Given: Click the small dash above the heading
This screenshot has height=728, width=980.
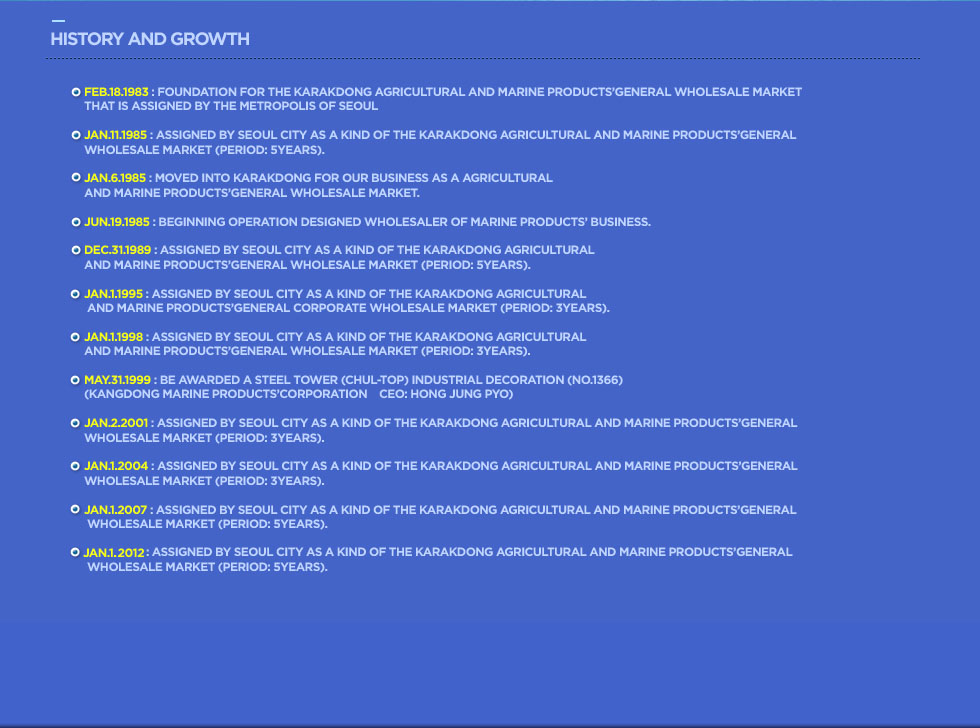Looking at the screenshot, I should coord(58,21).
